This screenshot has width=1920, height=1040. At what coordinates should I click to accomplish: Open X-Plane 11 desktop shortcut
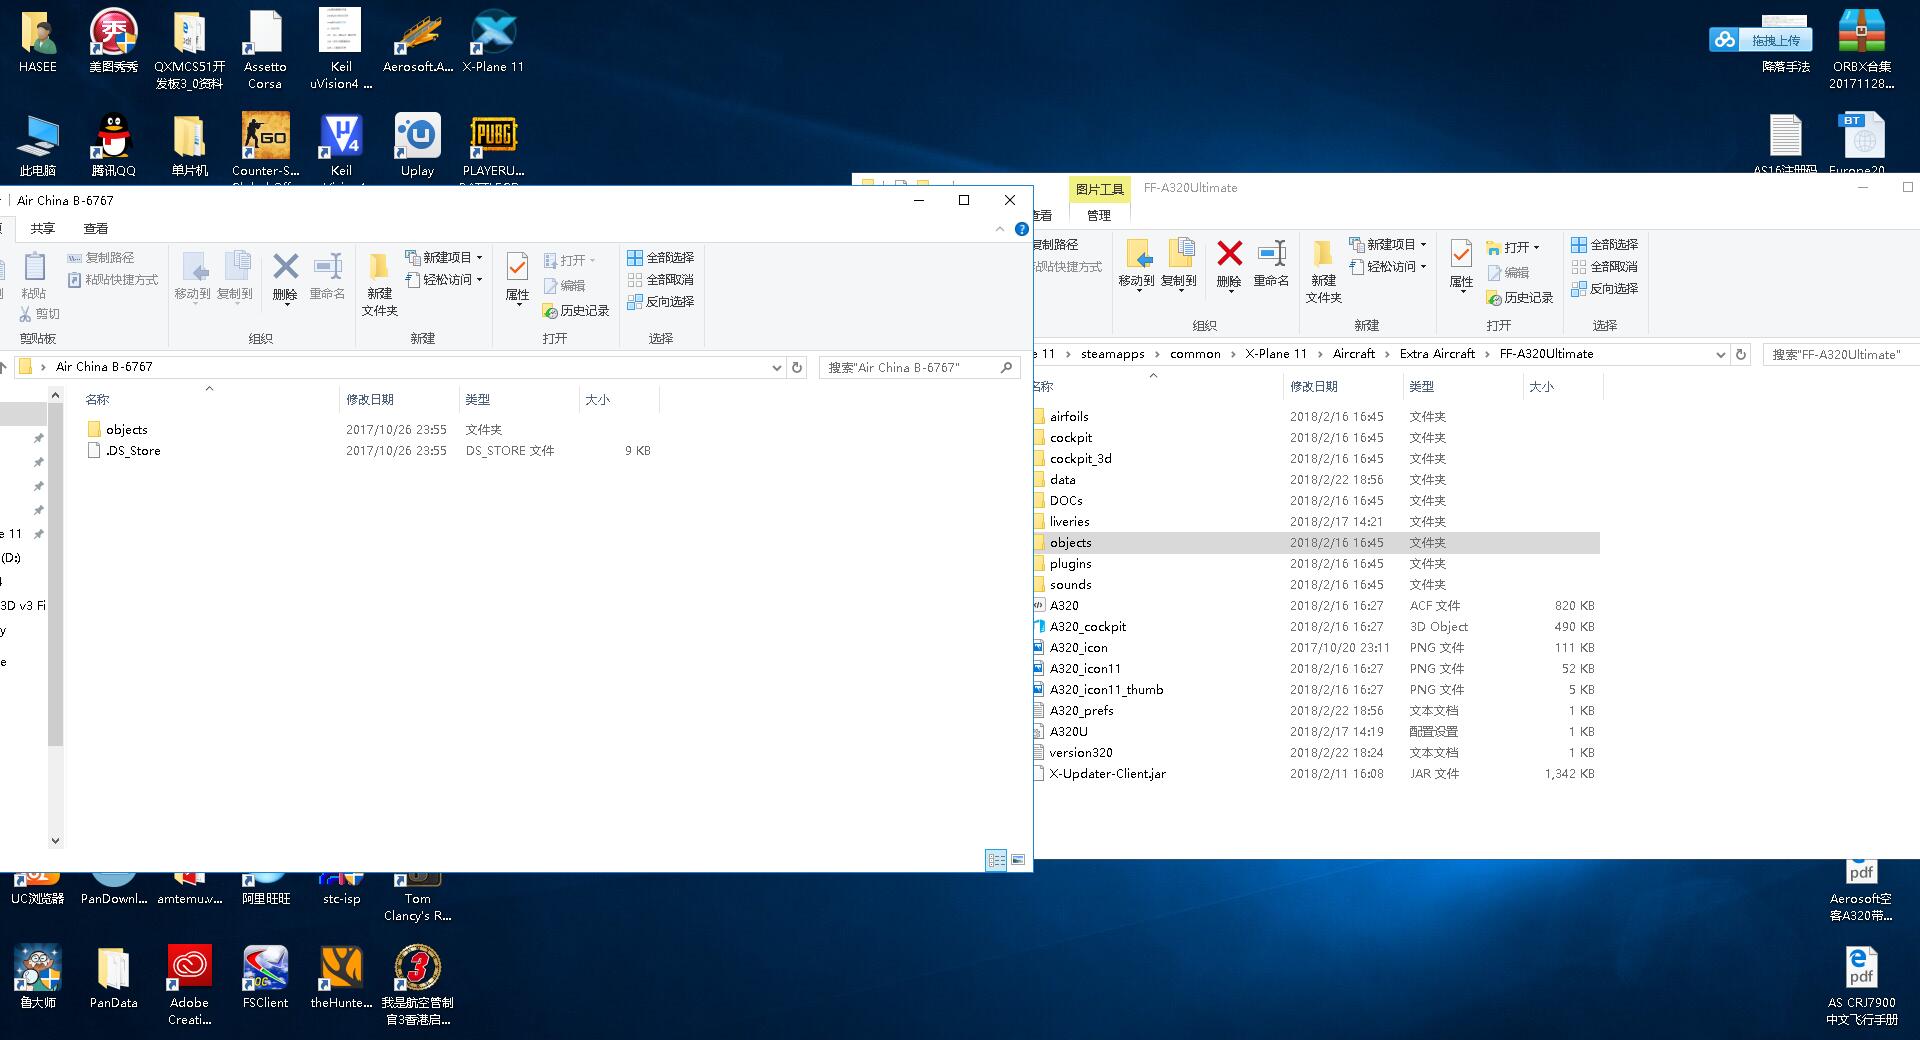click(493, 41)
